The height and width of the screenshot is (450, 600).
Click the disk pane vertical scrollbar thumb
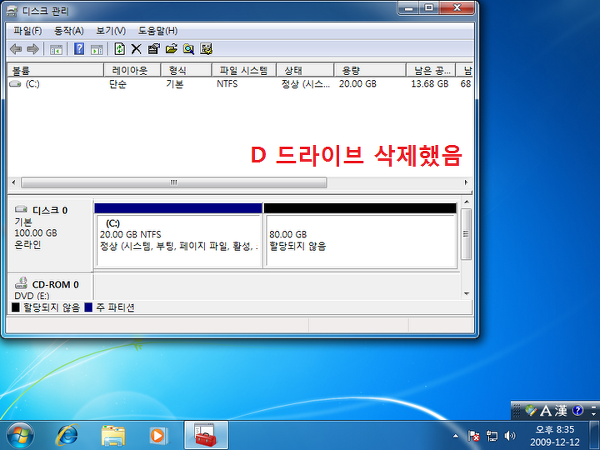coord(466,234)
